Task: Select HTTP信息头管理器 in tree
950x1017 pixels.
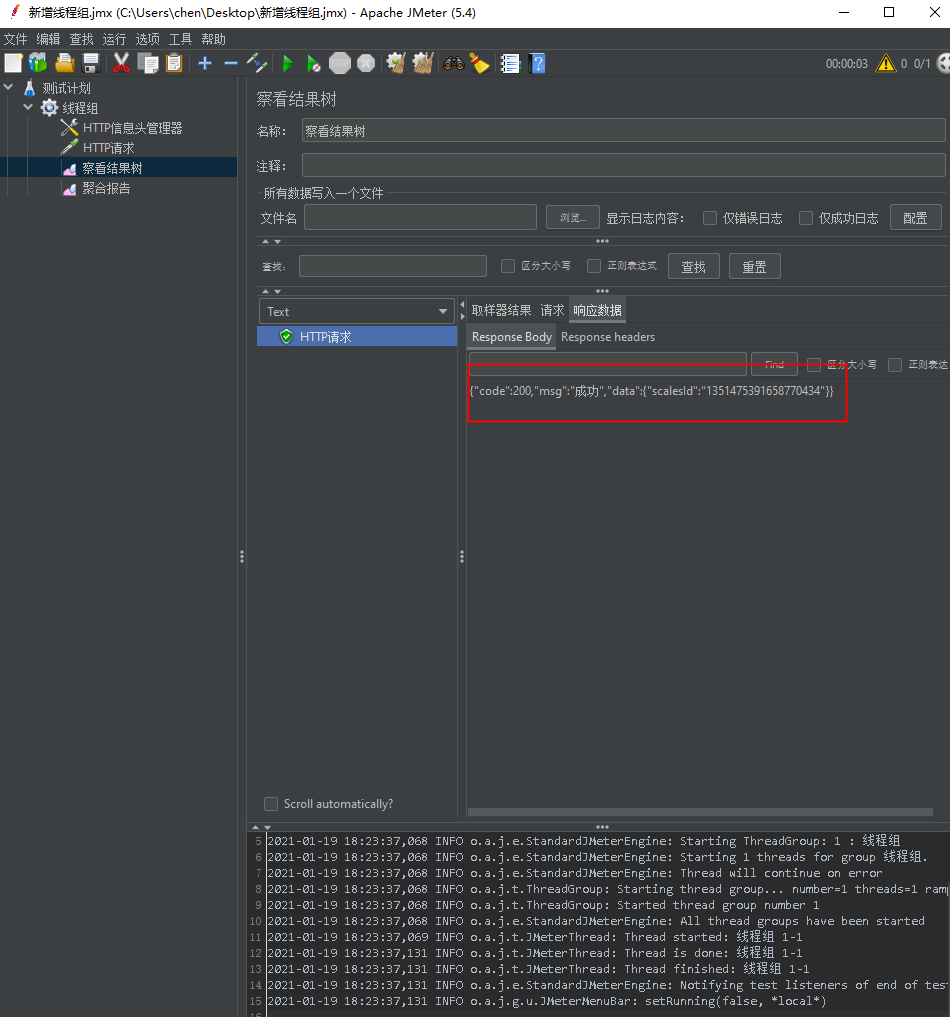Action: click(x=132, y=128)
